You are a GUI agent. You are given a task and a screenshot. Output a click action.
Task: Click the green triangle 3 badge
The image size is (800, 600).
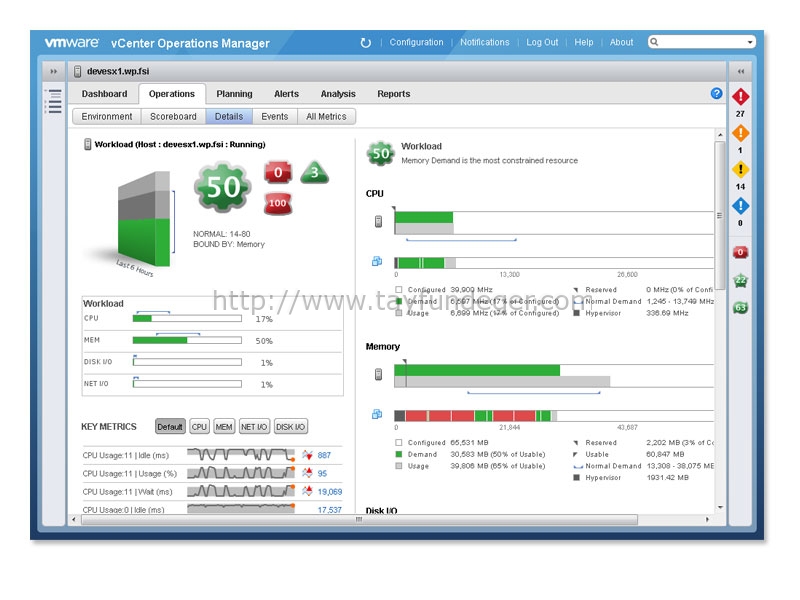314,172
